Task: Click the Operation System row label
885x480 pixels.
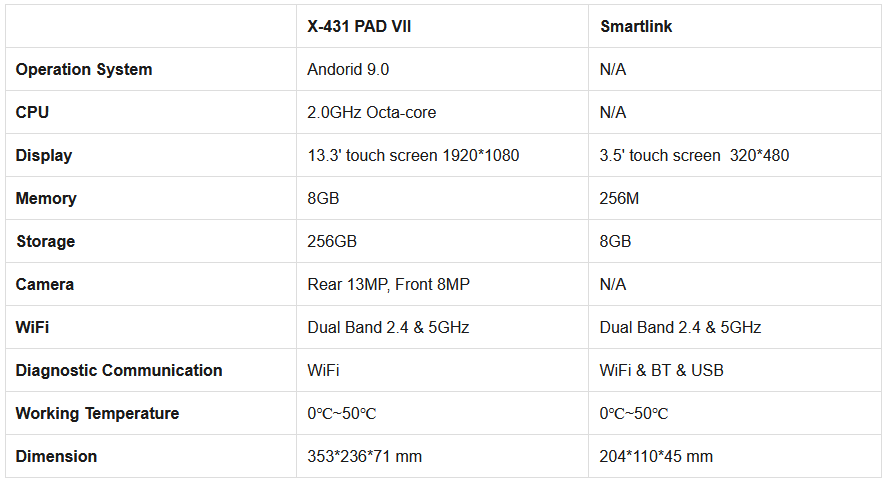Action: [84, 69]
